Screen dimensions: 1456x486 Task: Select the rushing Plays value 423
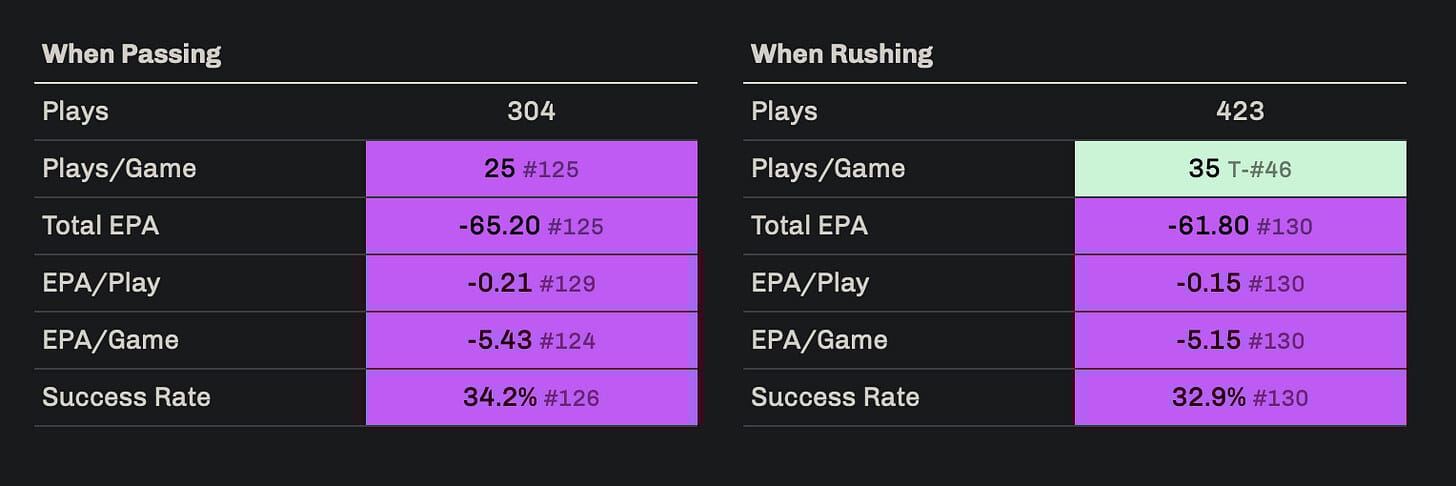pos(1240,111)
